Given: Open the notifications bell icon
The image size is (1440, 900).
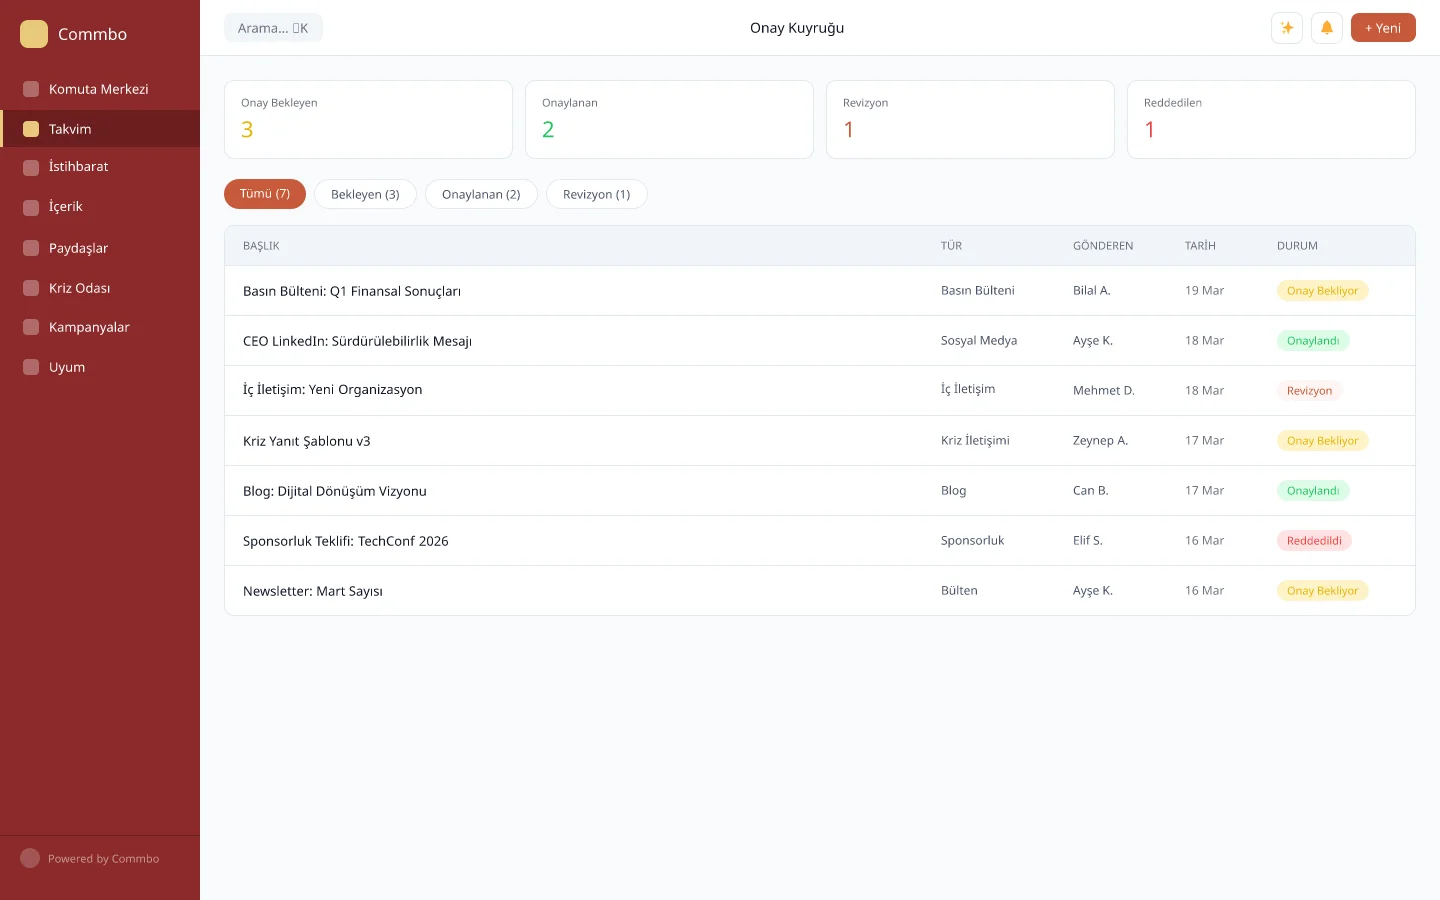Looking at the screenshot, I should (x=1327, y=28).
